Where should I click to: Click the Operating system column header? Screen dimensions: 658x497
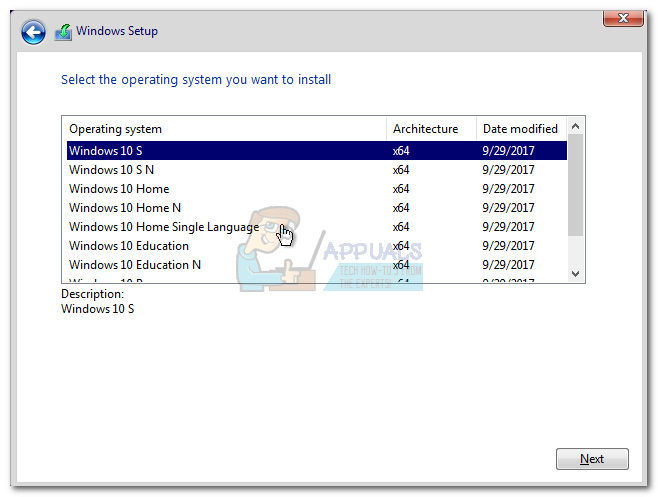pyautogui.click(x=225, y=129)
